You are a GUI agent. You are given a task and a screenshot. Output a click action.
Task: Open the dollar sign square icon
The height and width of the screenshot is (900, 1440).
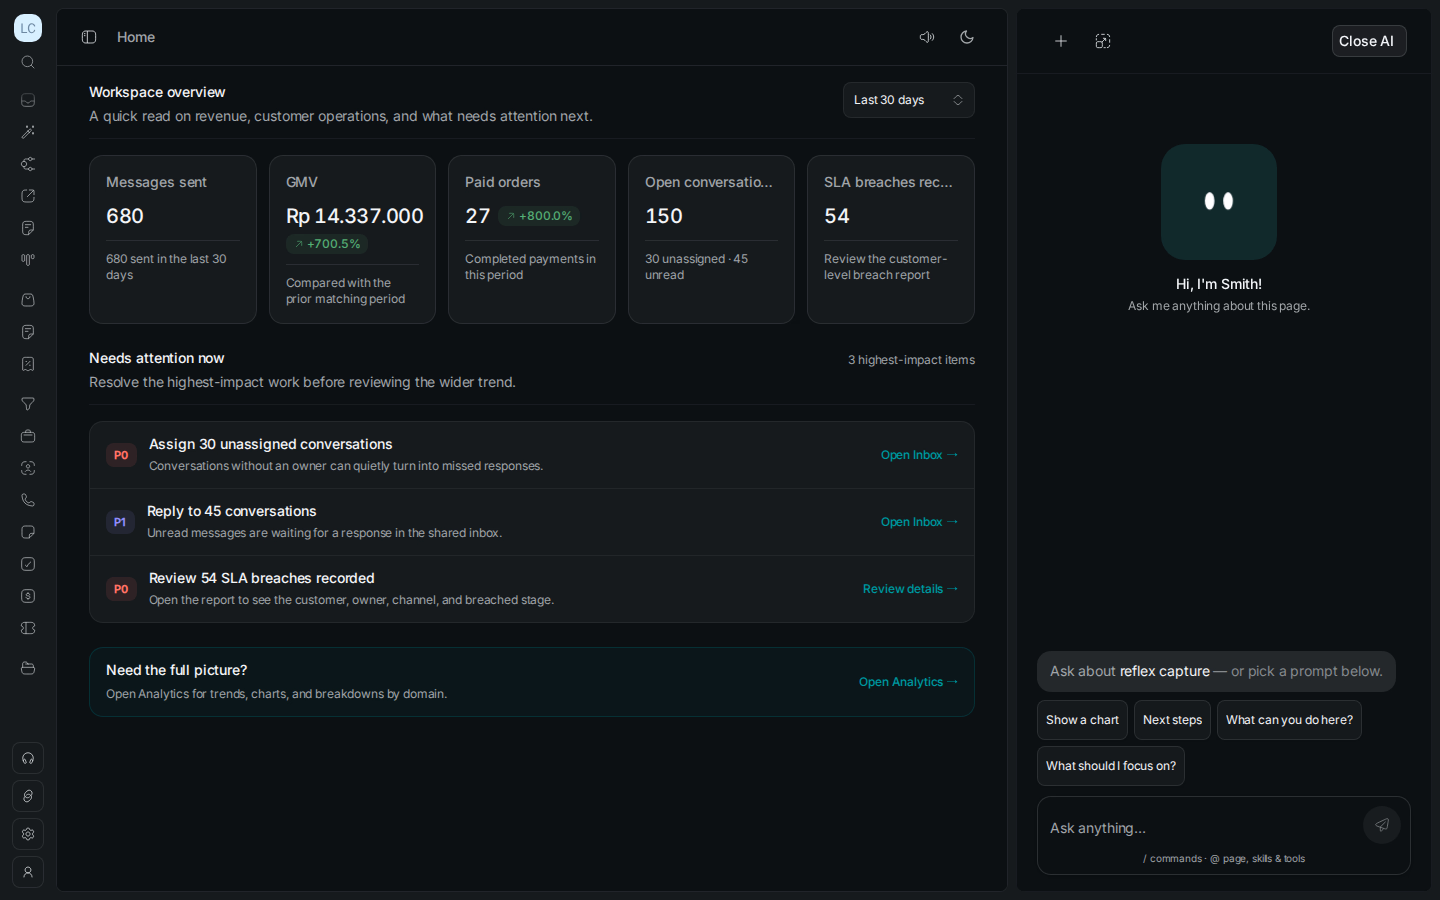pyautogui.click(x=28, y=596)
